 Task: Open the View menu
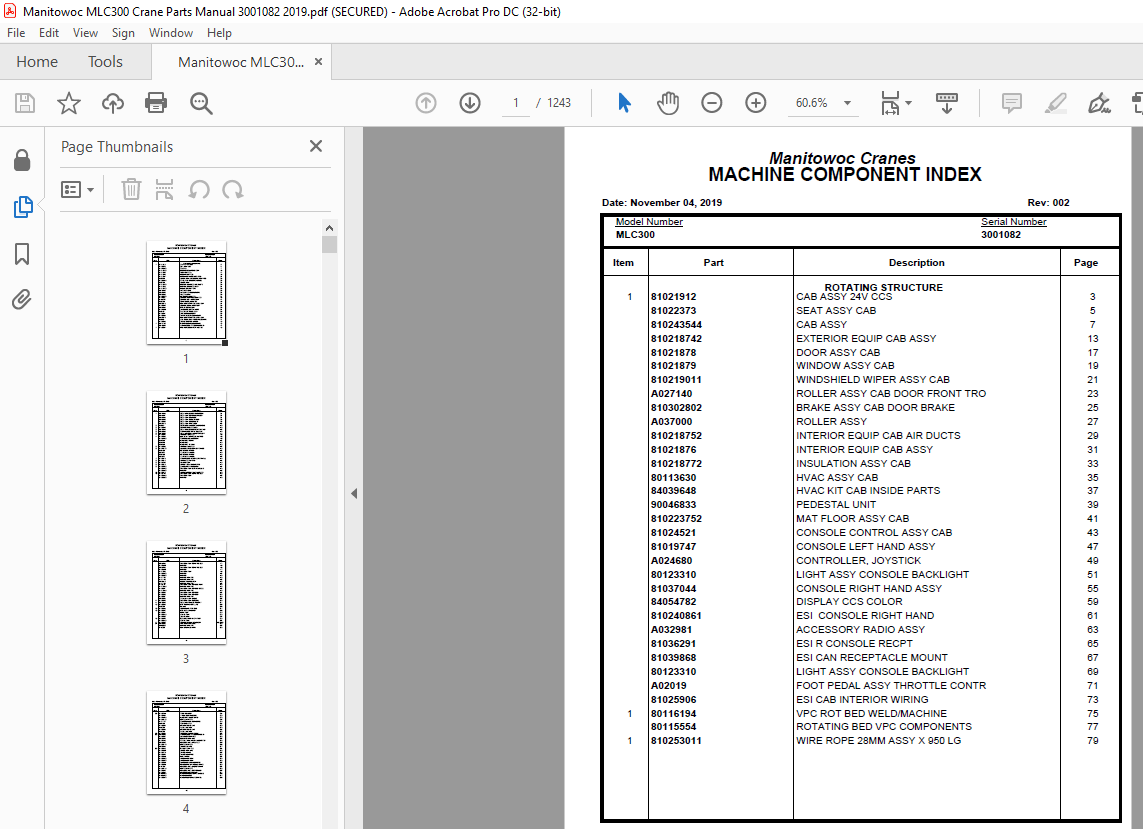(85, 33)
